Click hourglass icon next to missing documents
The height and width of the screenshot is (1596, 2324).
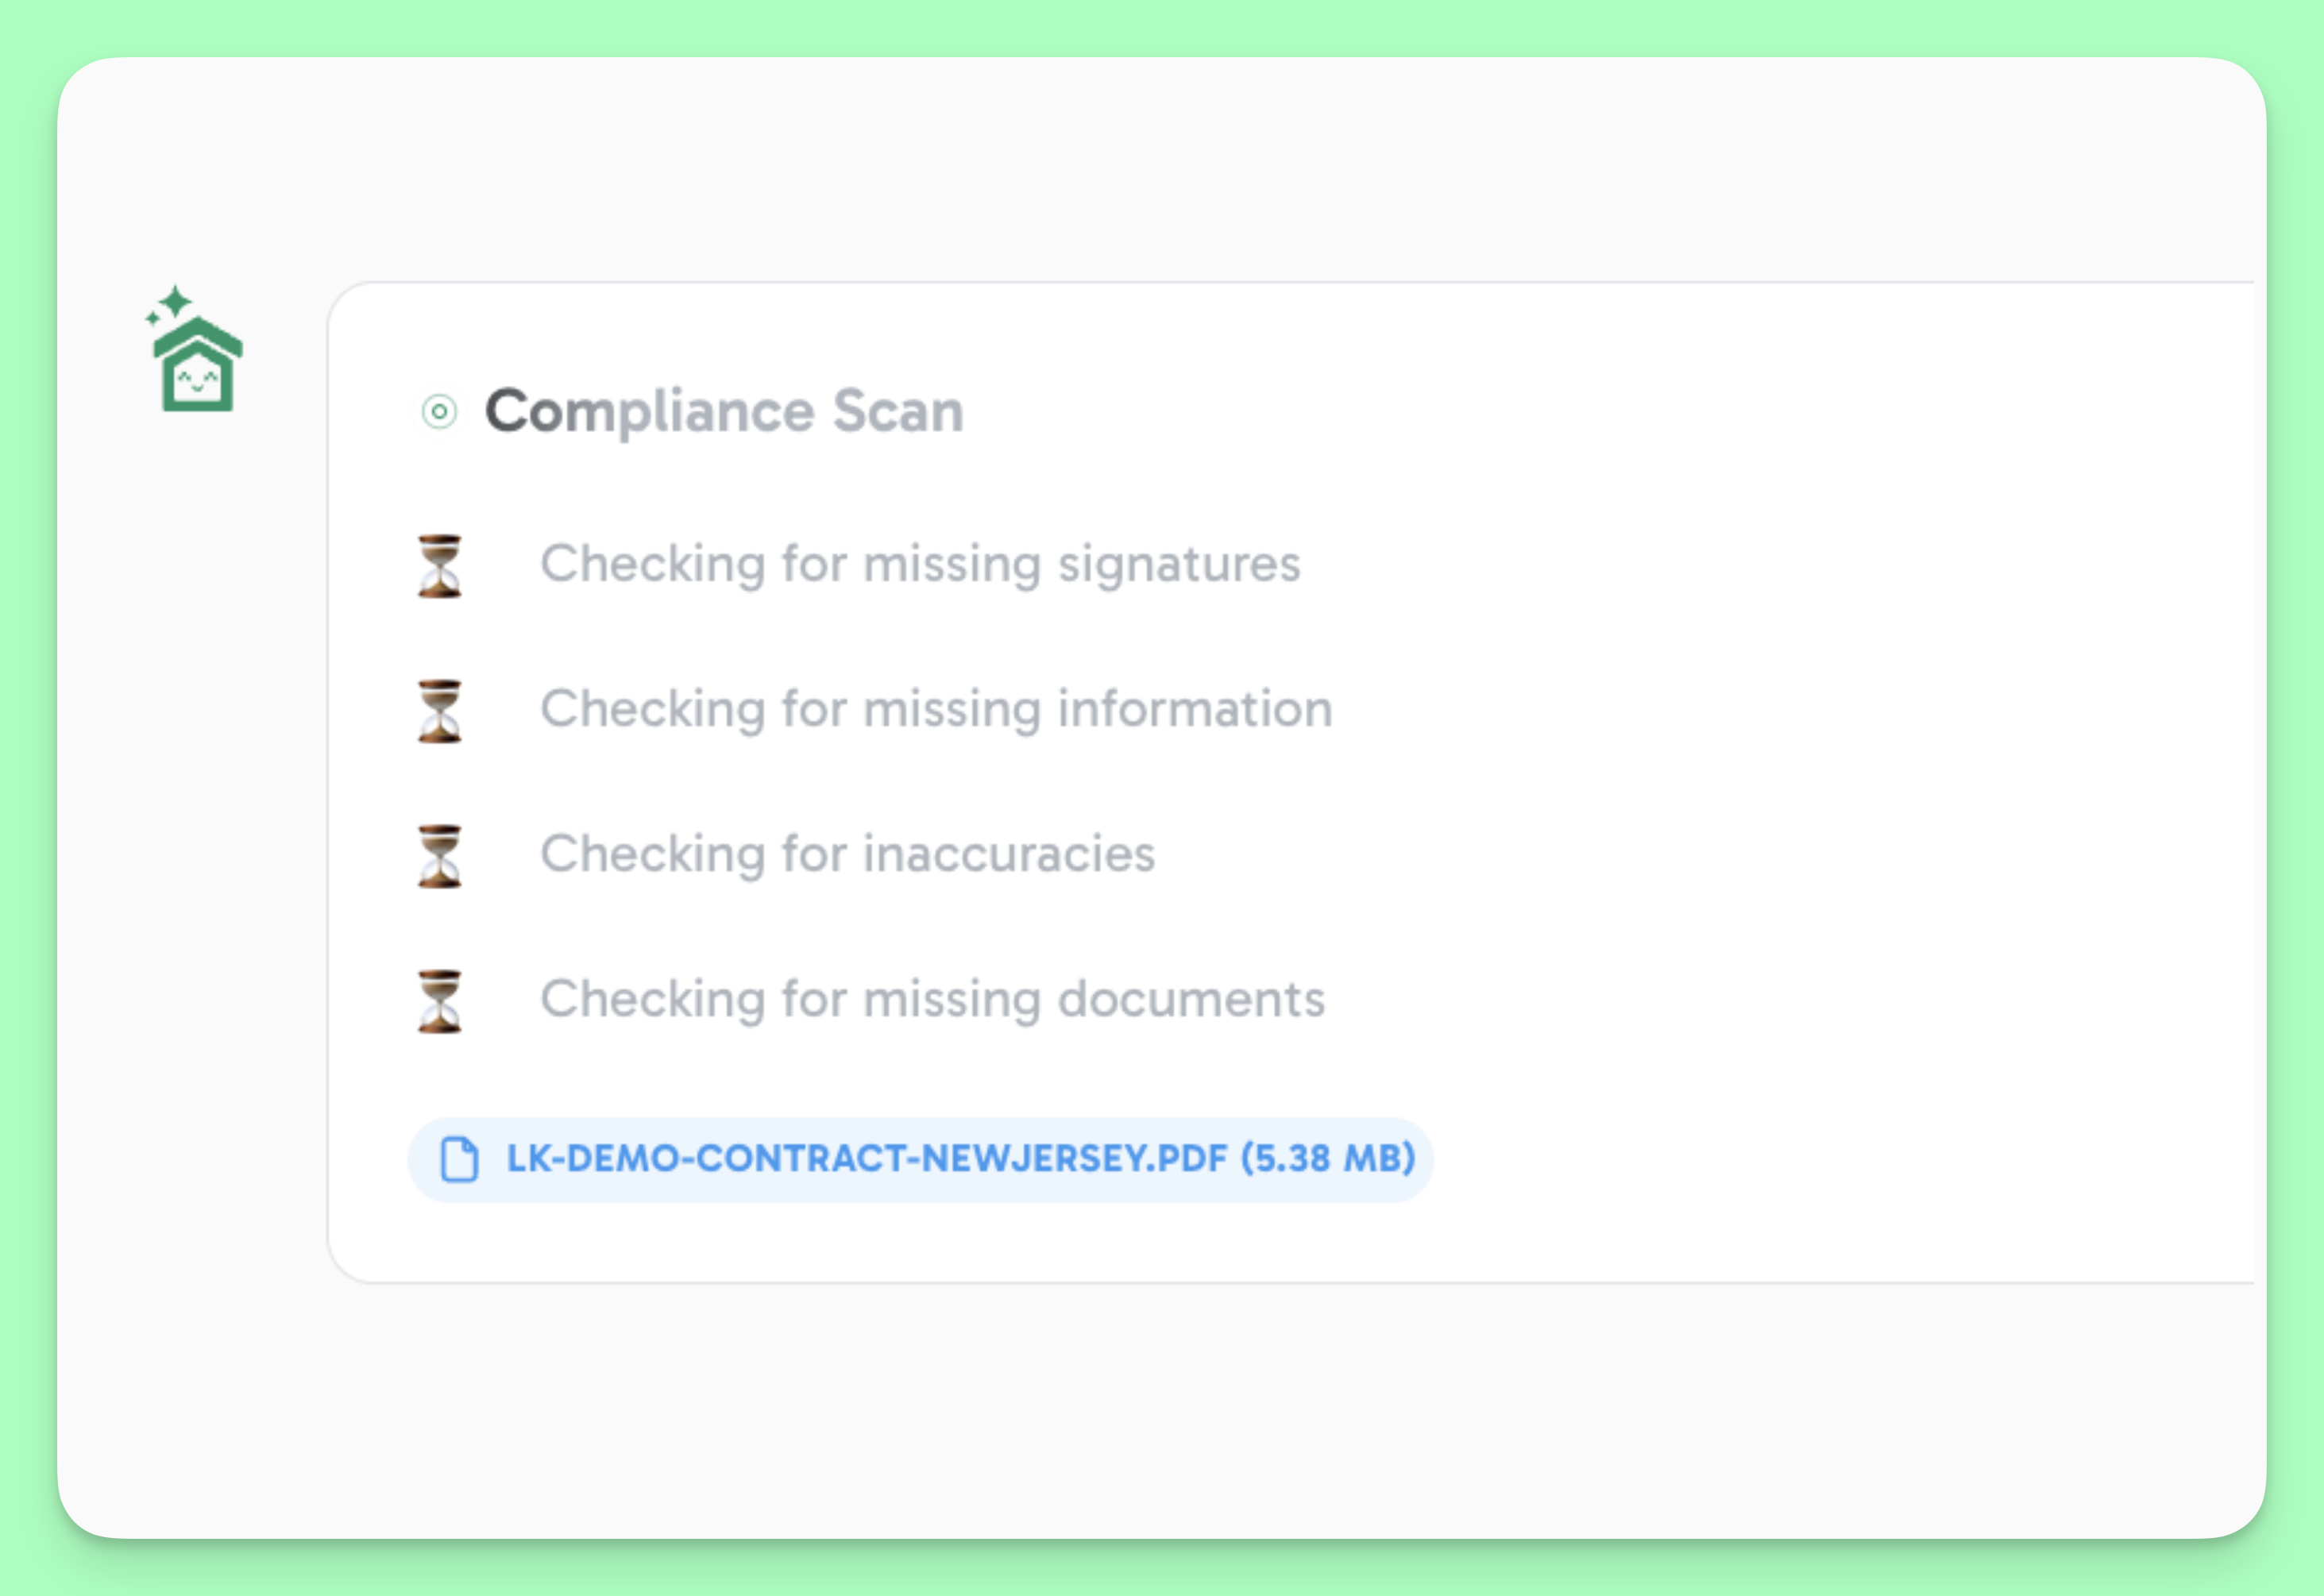pyautogui.click(x=439, y=1001)
